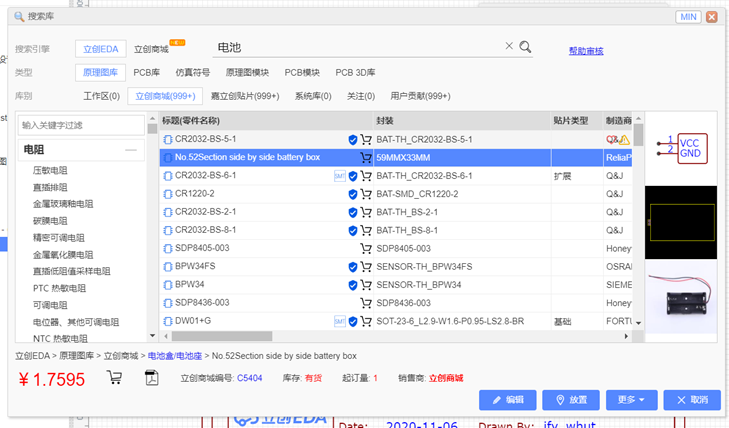
Task: Click the verified shield icon in the CR2032-BS-5-1 row
Action: pyautogui.click(x=353, y=139)
